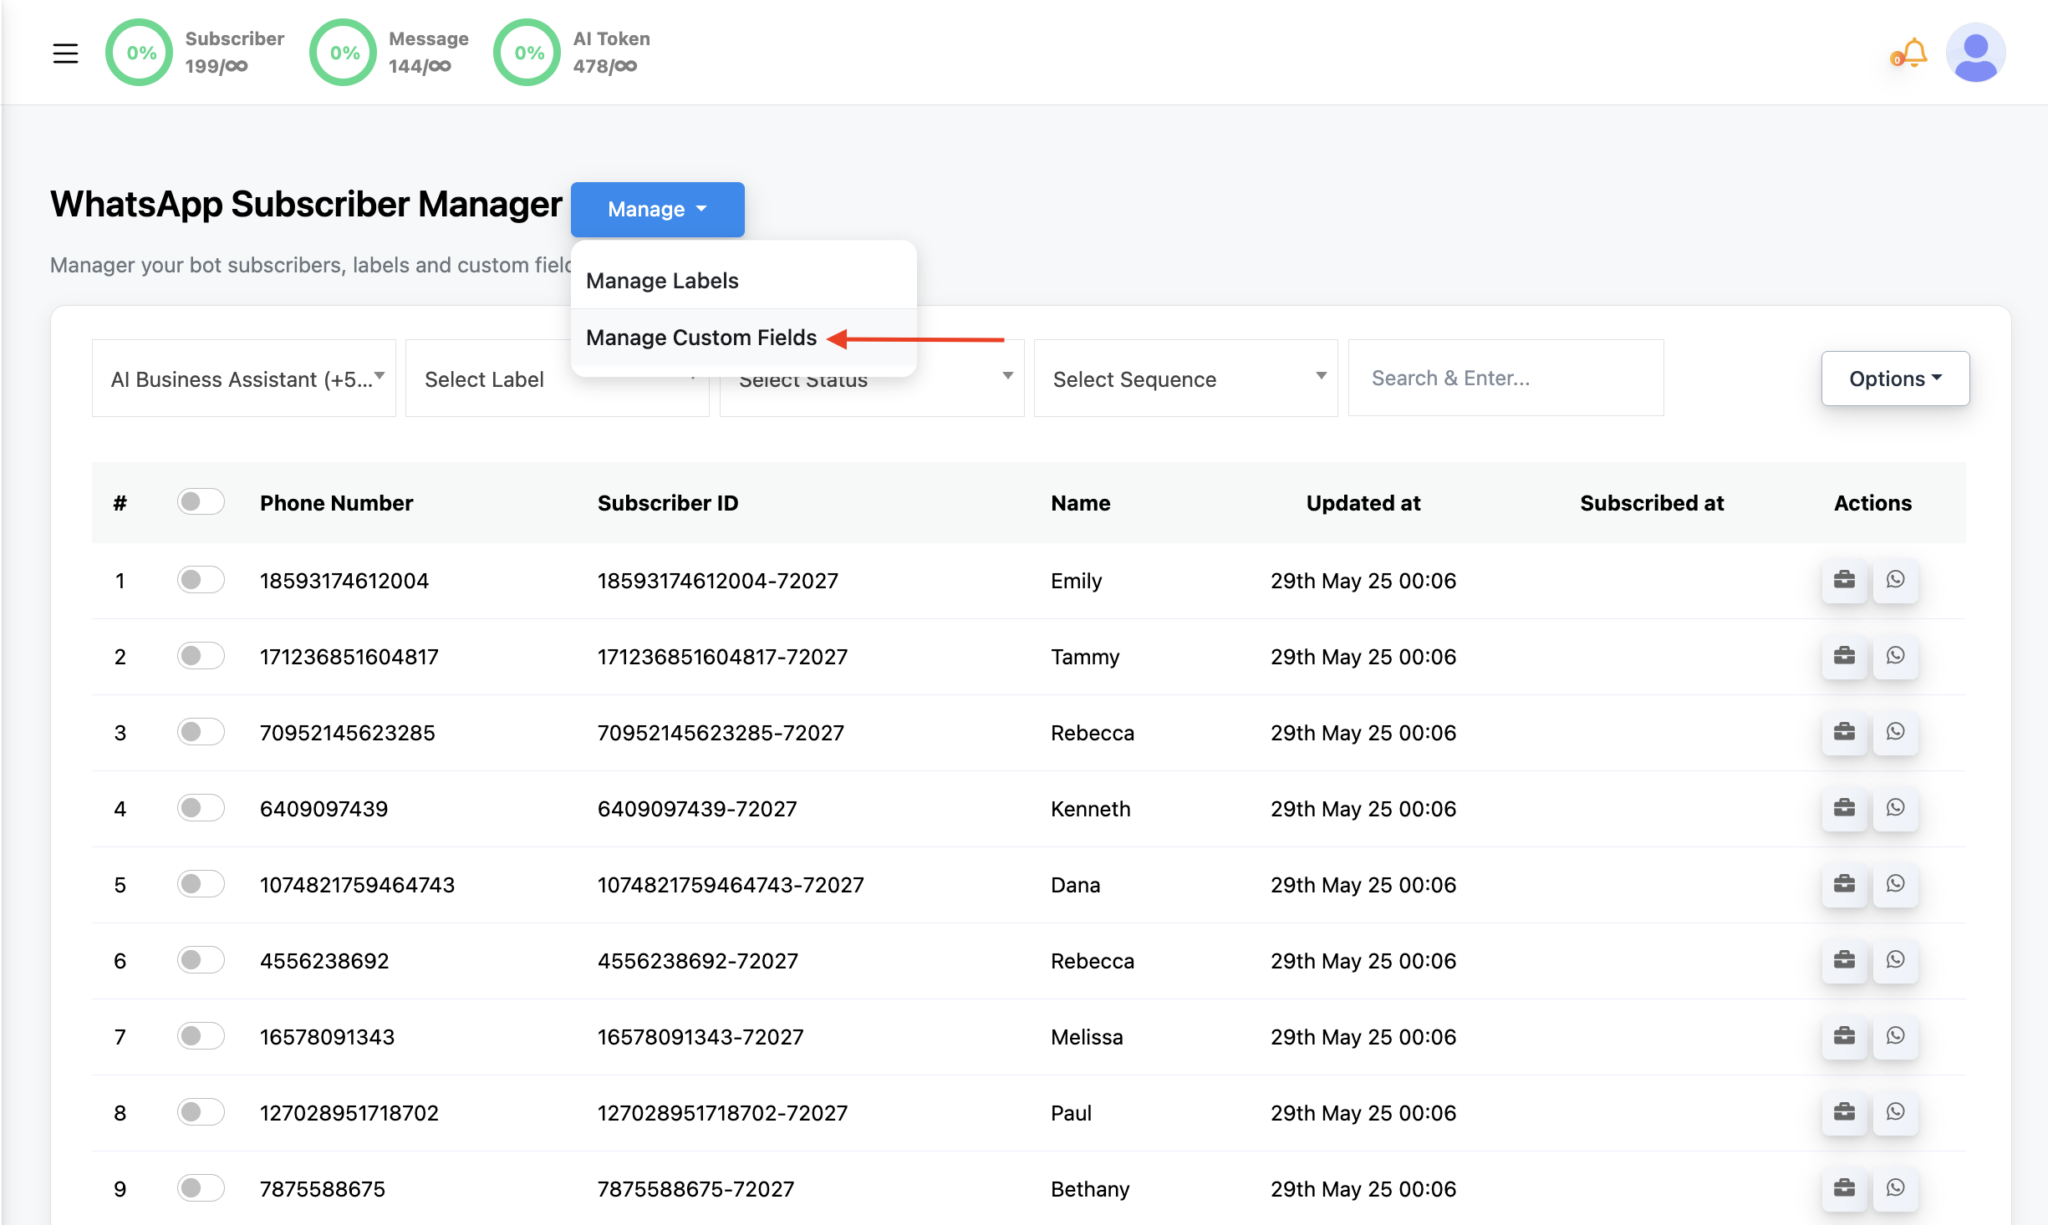This screenshot has height=1225, width=2048.
Task: Click the name Bethany
Action: tap(1090, 1189)
